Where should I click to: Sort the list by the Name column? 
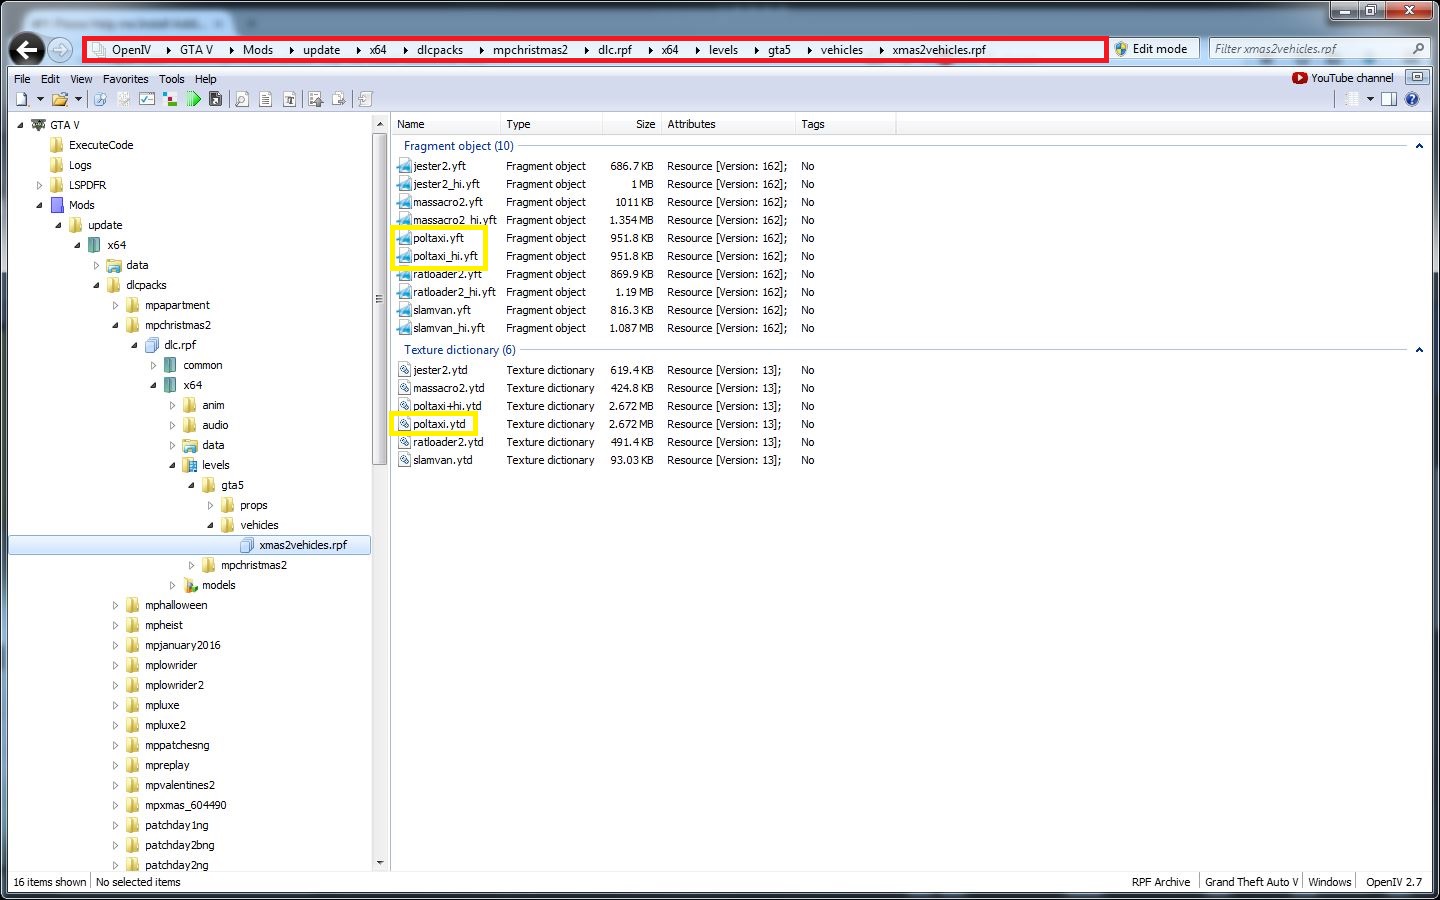coord(446,124)
